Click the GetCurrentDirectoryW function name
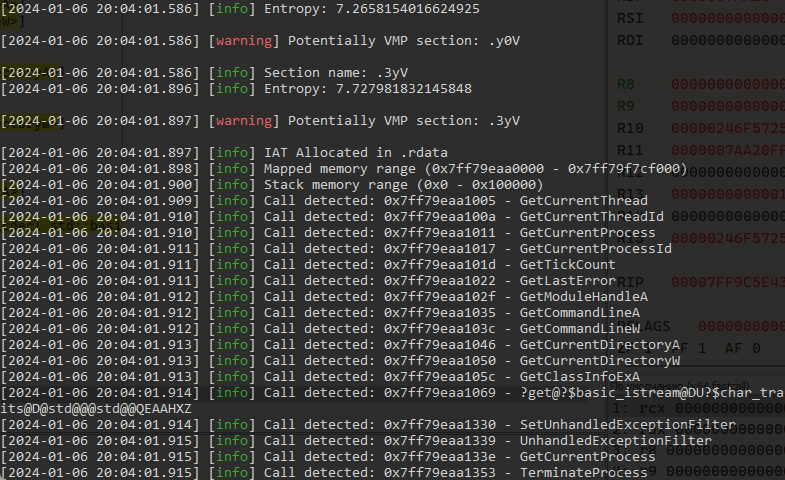Image resolution: width=785 pixels, height=480 pixels. pyautogui.click(x=600, y=361)
